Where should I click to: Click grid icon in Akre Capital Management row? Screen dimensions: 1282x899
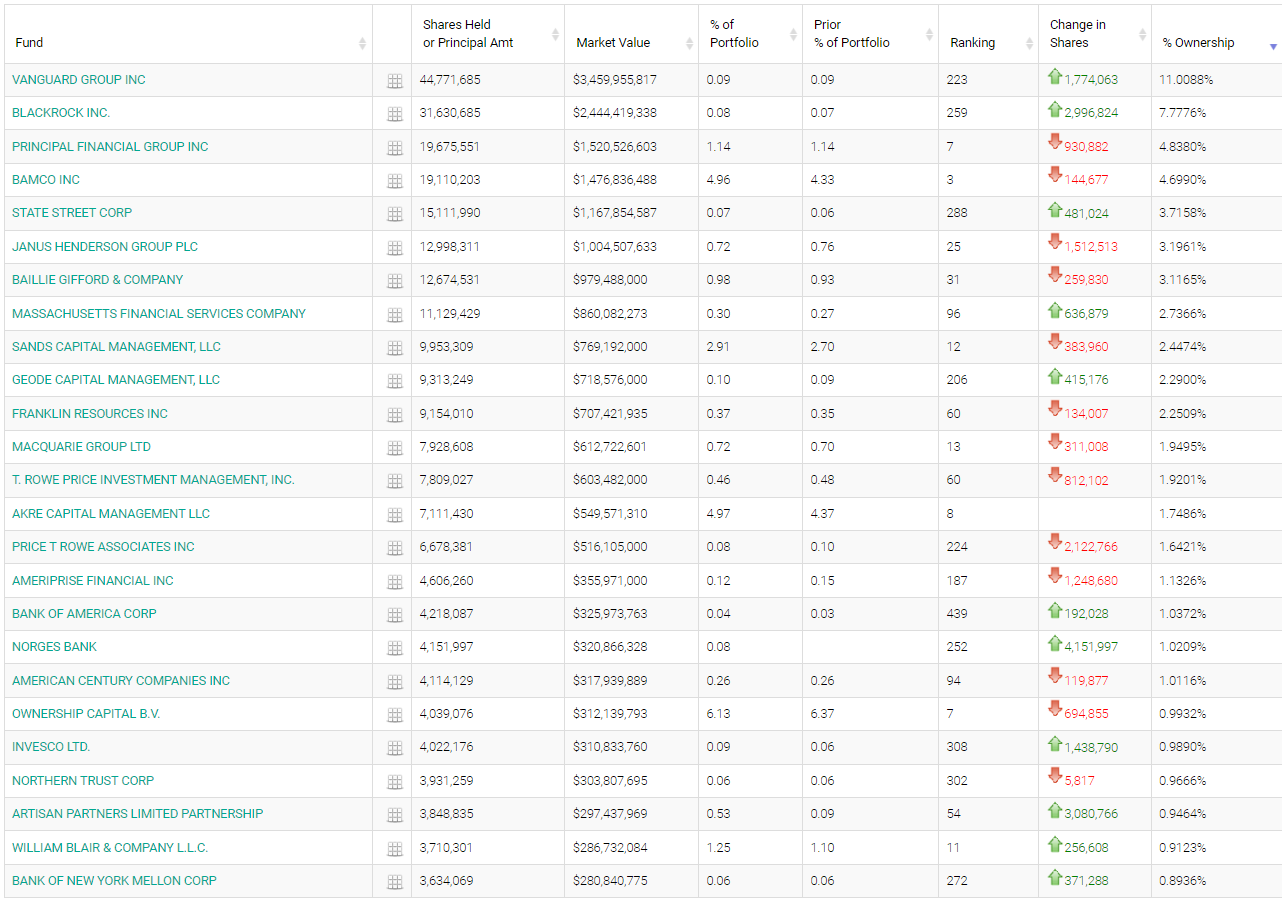[x=395, y=515]
